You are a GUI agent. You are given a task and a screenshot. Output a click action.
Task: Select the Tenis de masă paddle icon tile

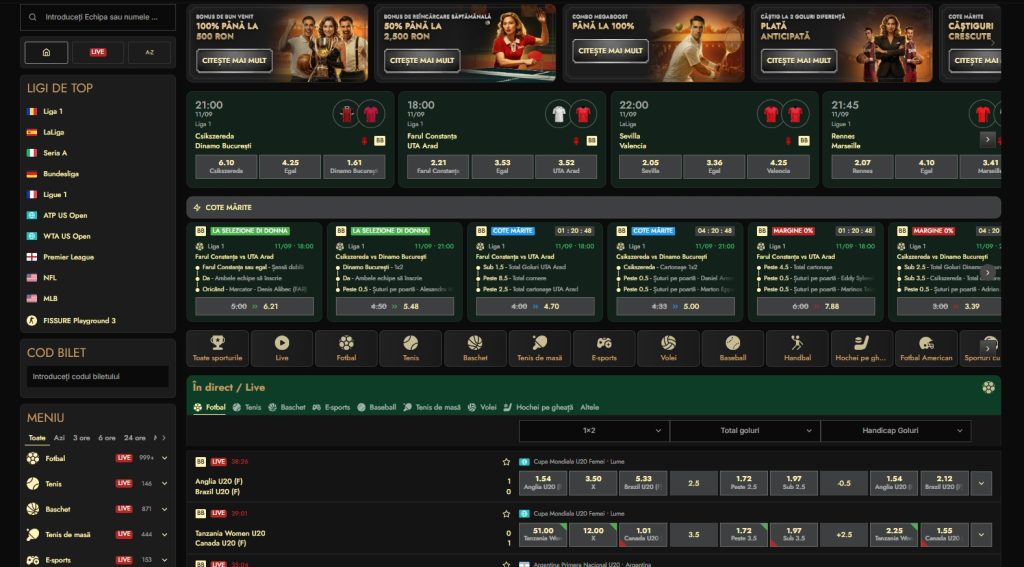(539, 348)
